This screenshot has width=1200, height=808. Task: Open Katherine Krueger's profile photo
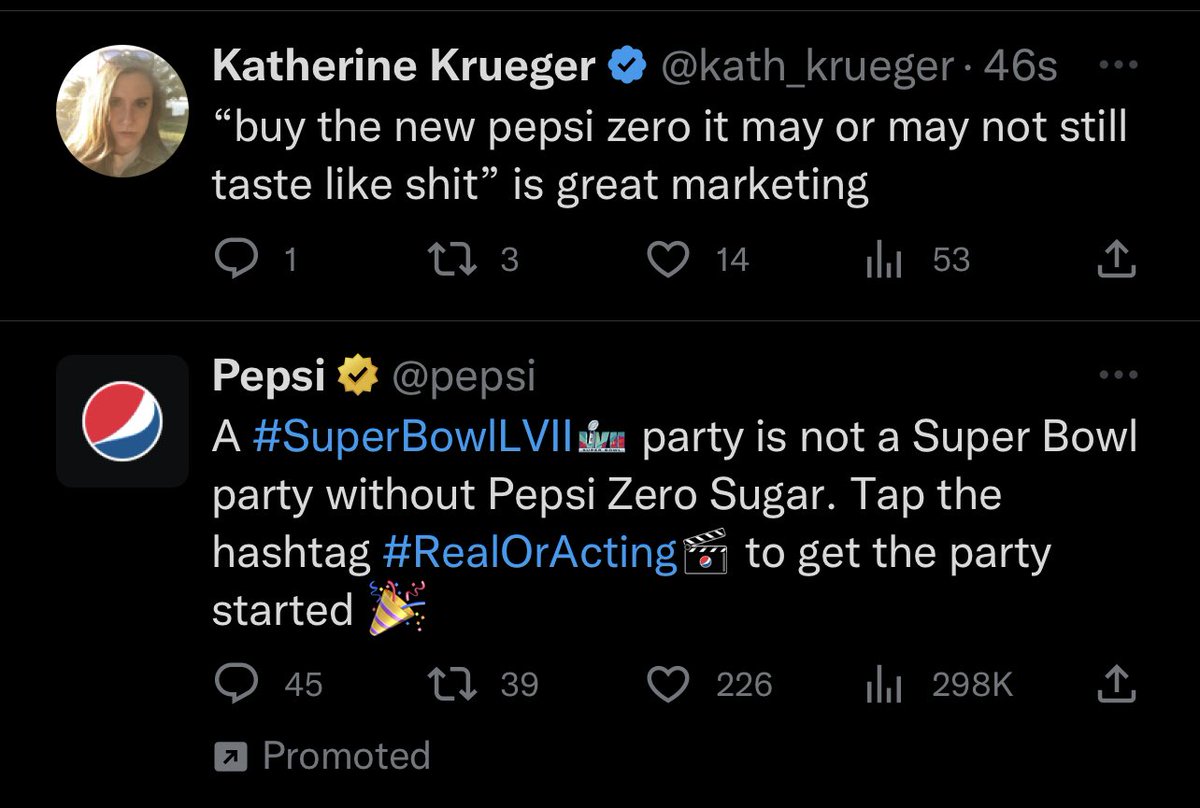[123, 111]
